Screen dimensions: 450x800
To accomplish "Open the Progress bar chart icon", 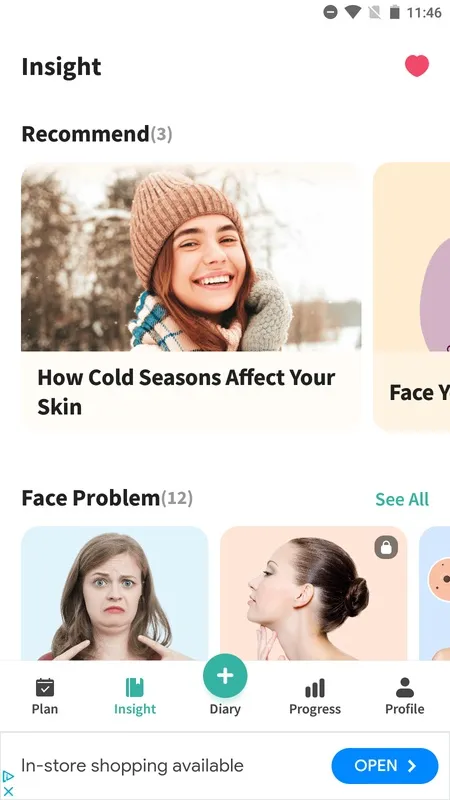I will (315, 688).
